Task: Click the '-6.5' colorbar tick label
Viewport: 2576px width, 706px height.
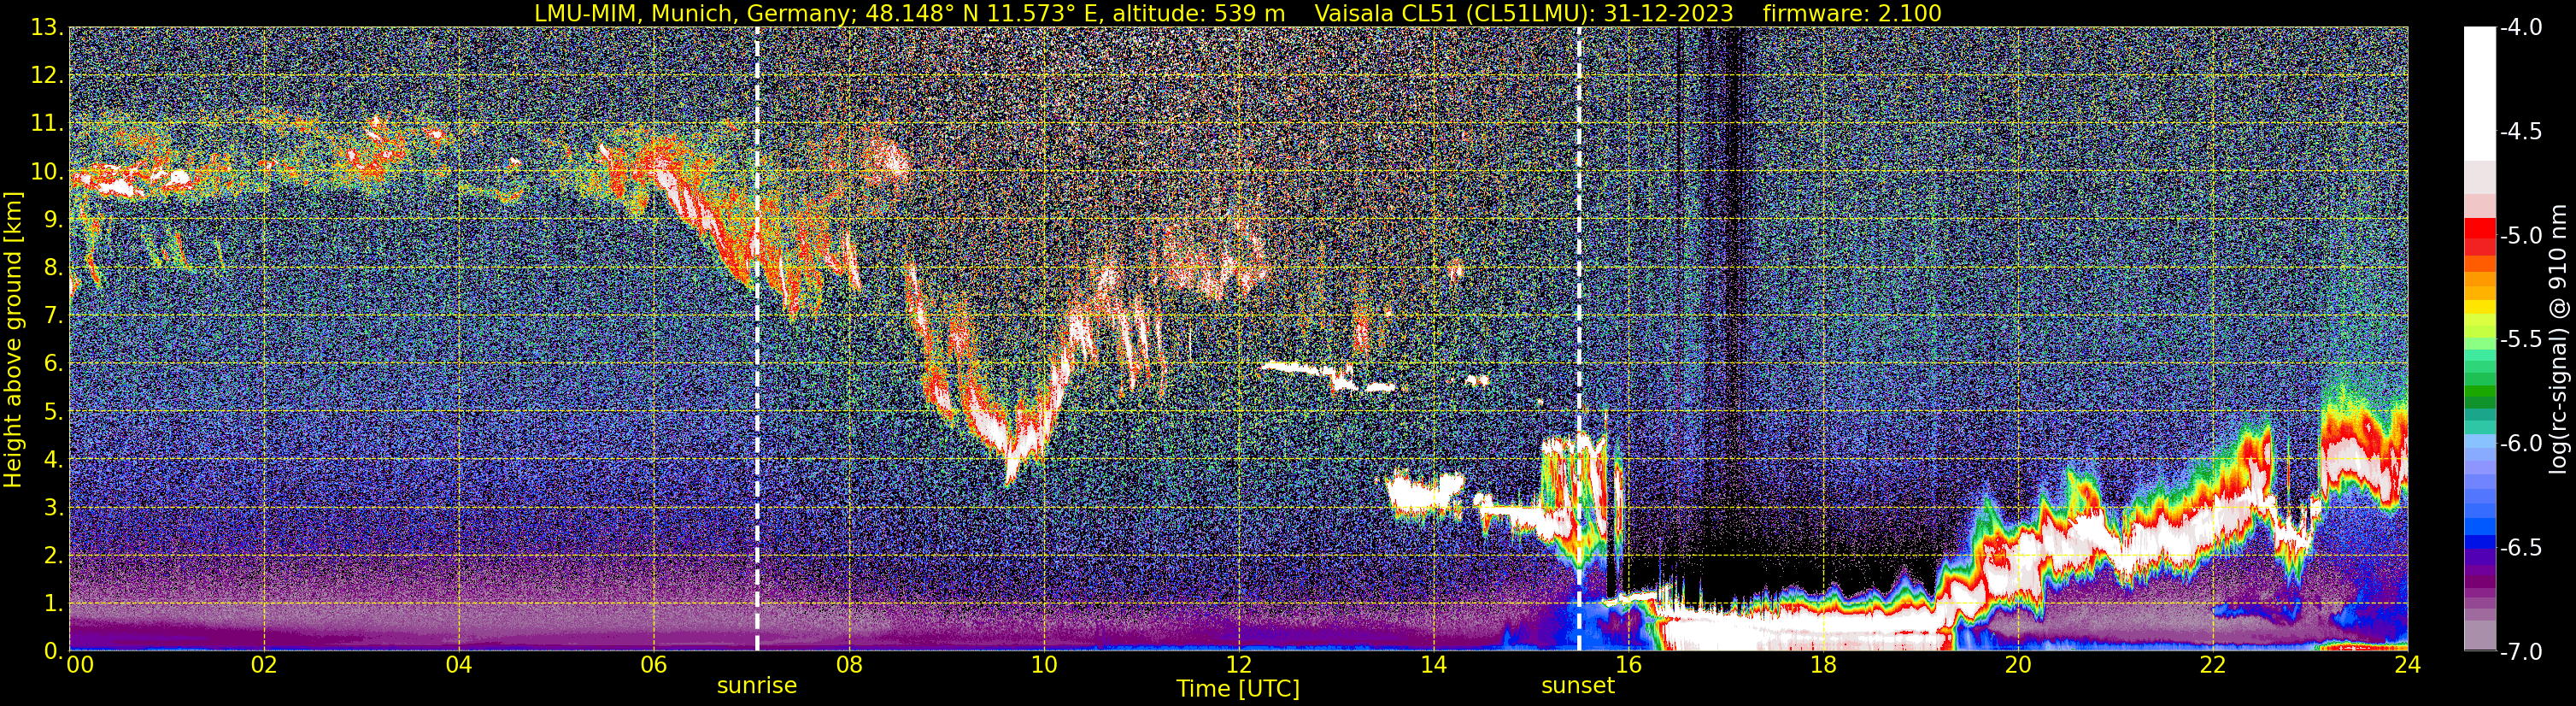Action: point(2520,547)
